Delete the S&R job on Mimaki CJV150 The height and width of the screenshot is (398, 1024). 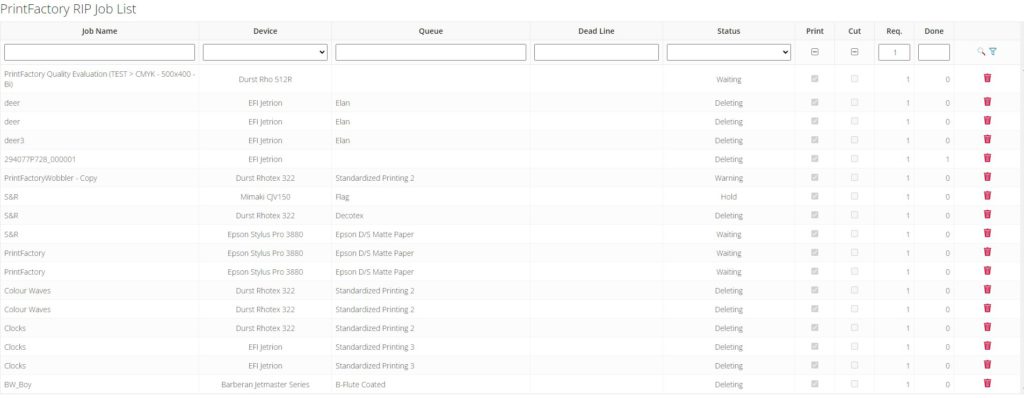(987, 195)
